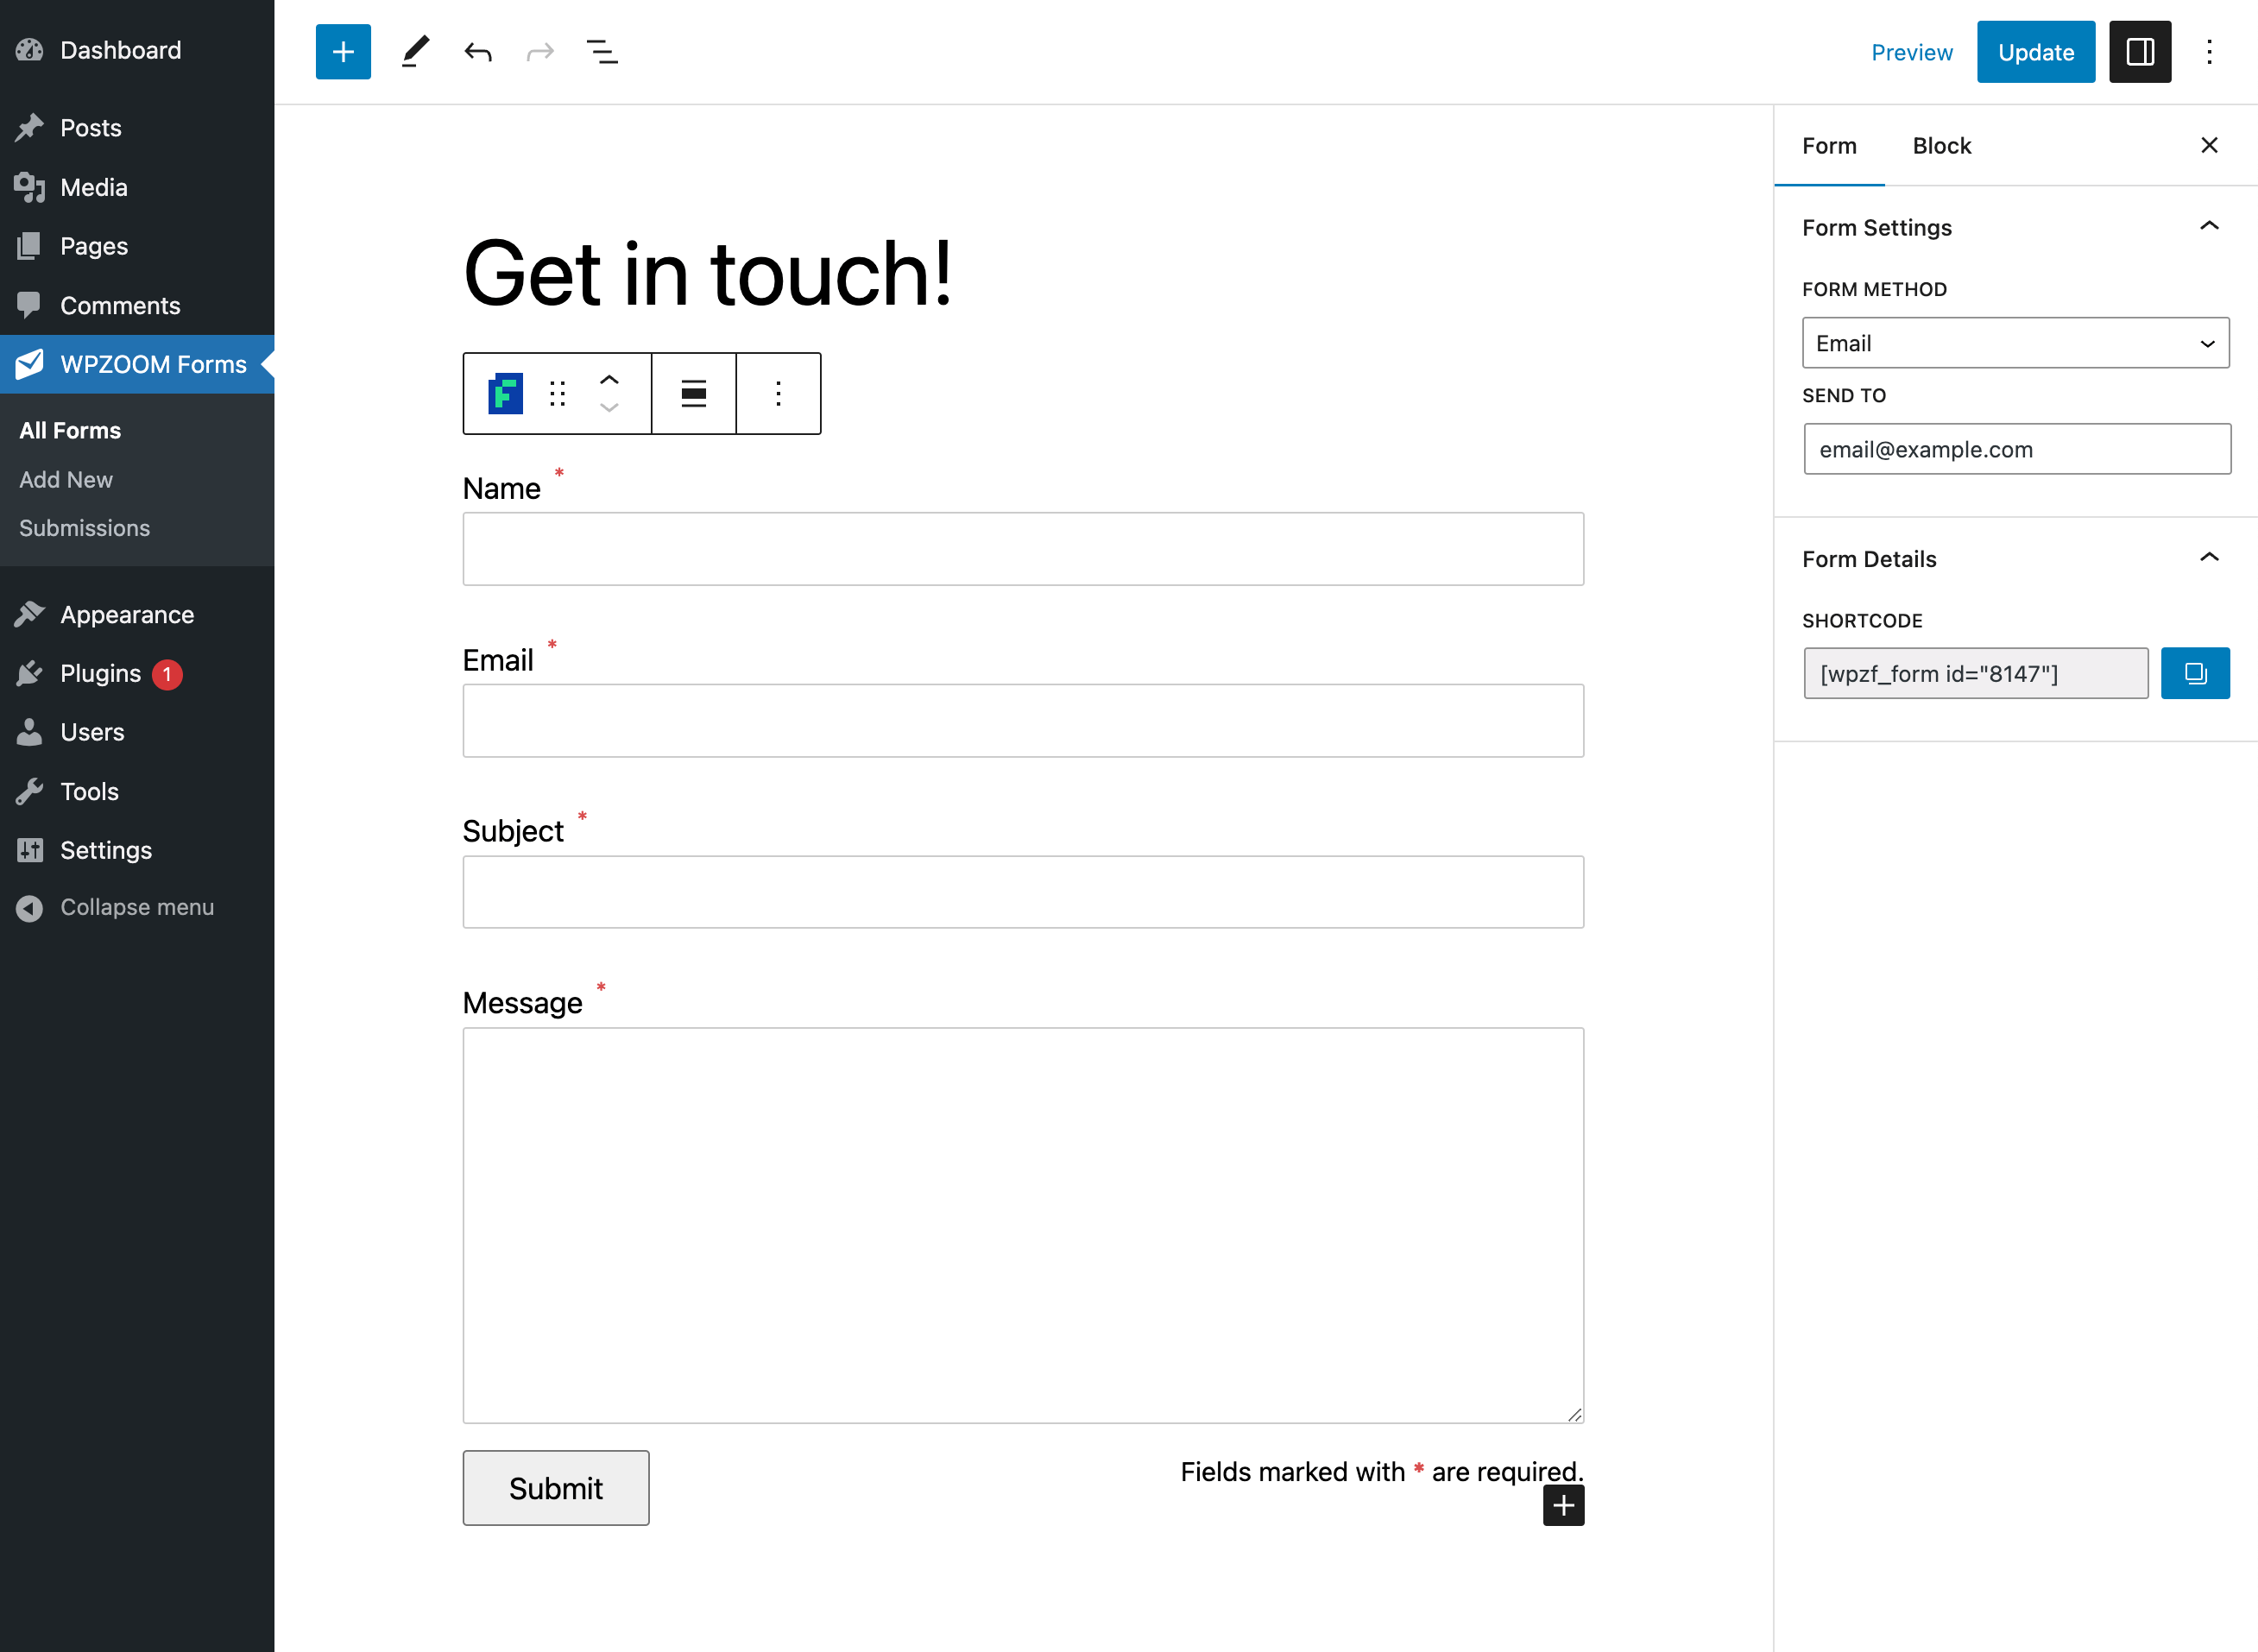Grab the Message textarea resize handle
Viewport: 2258px width, 1652px height.
click(1574, 1414)
